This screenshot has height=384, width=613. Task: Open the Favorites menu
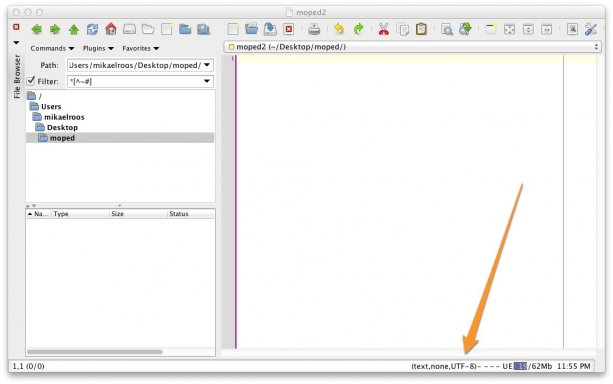[141, 48]
